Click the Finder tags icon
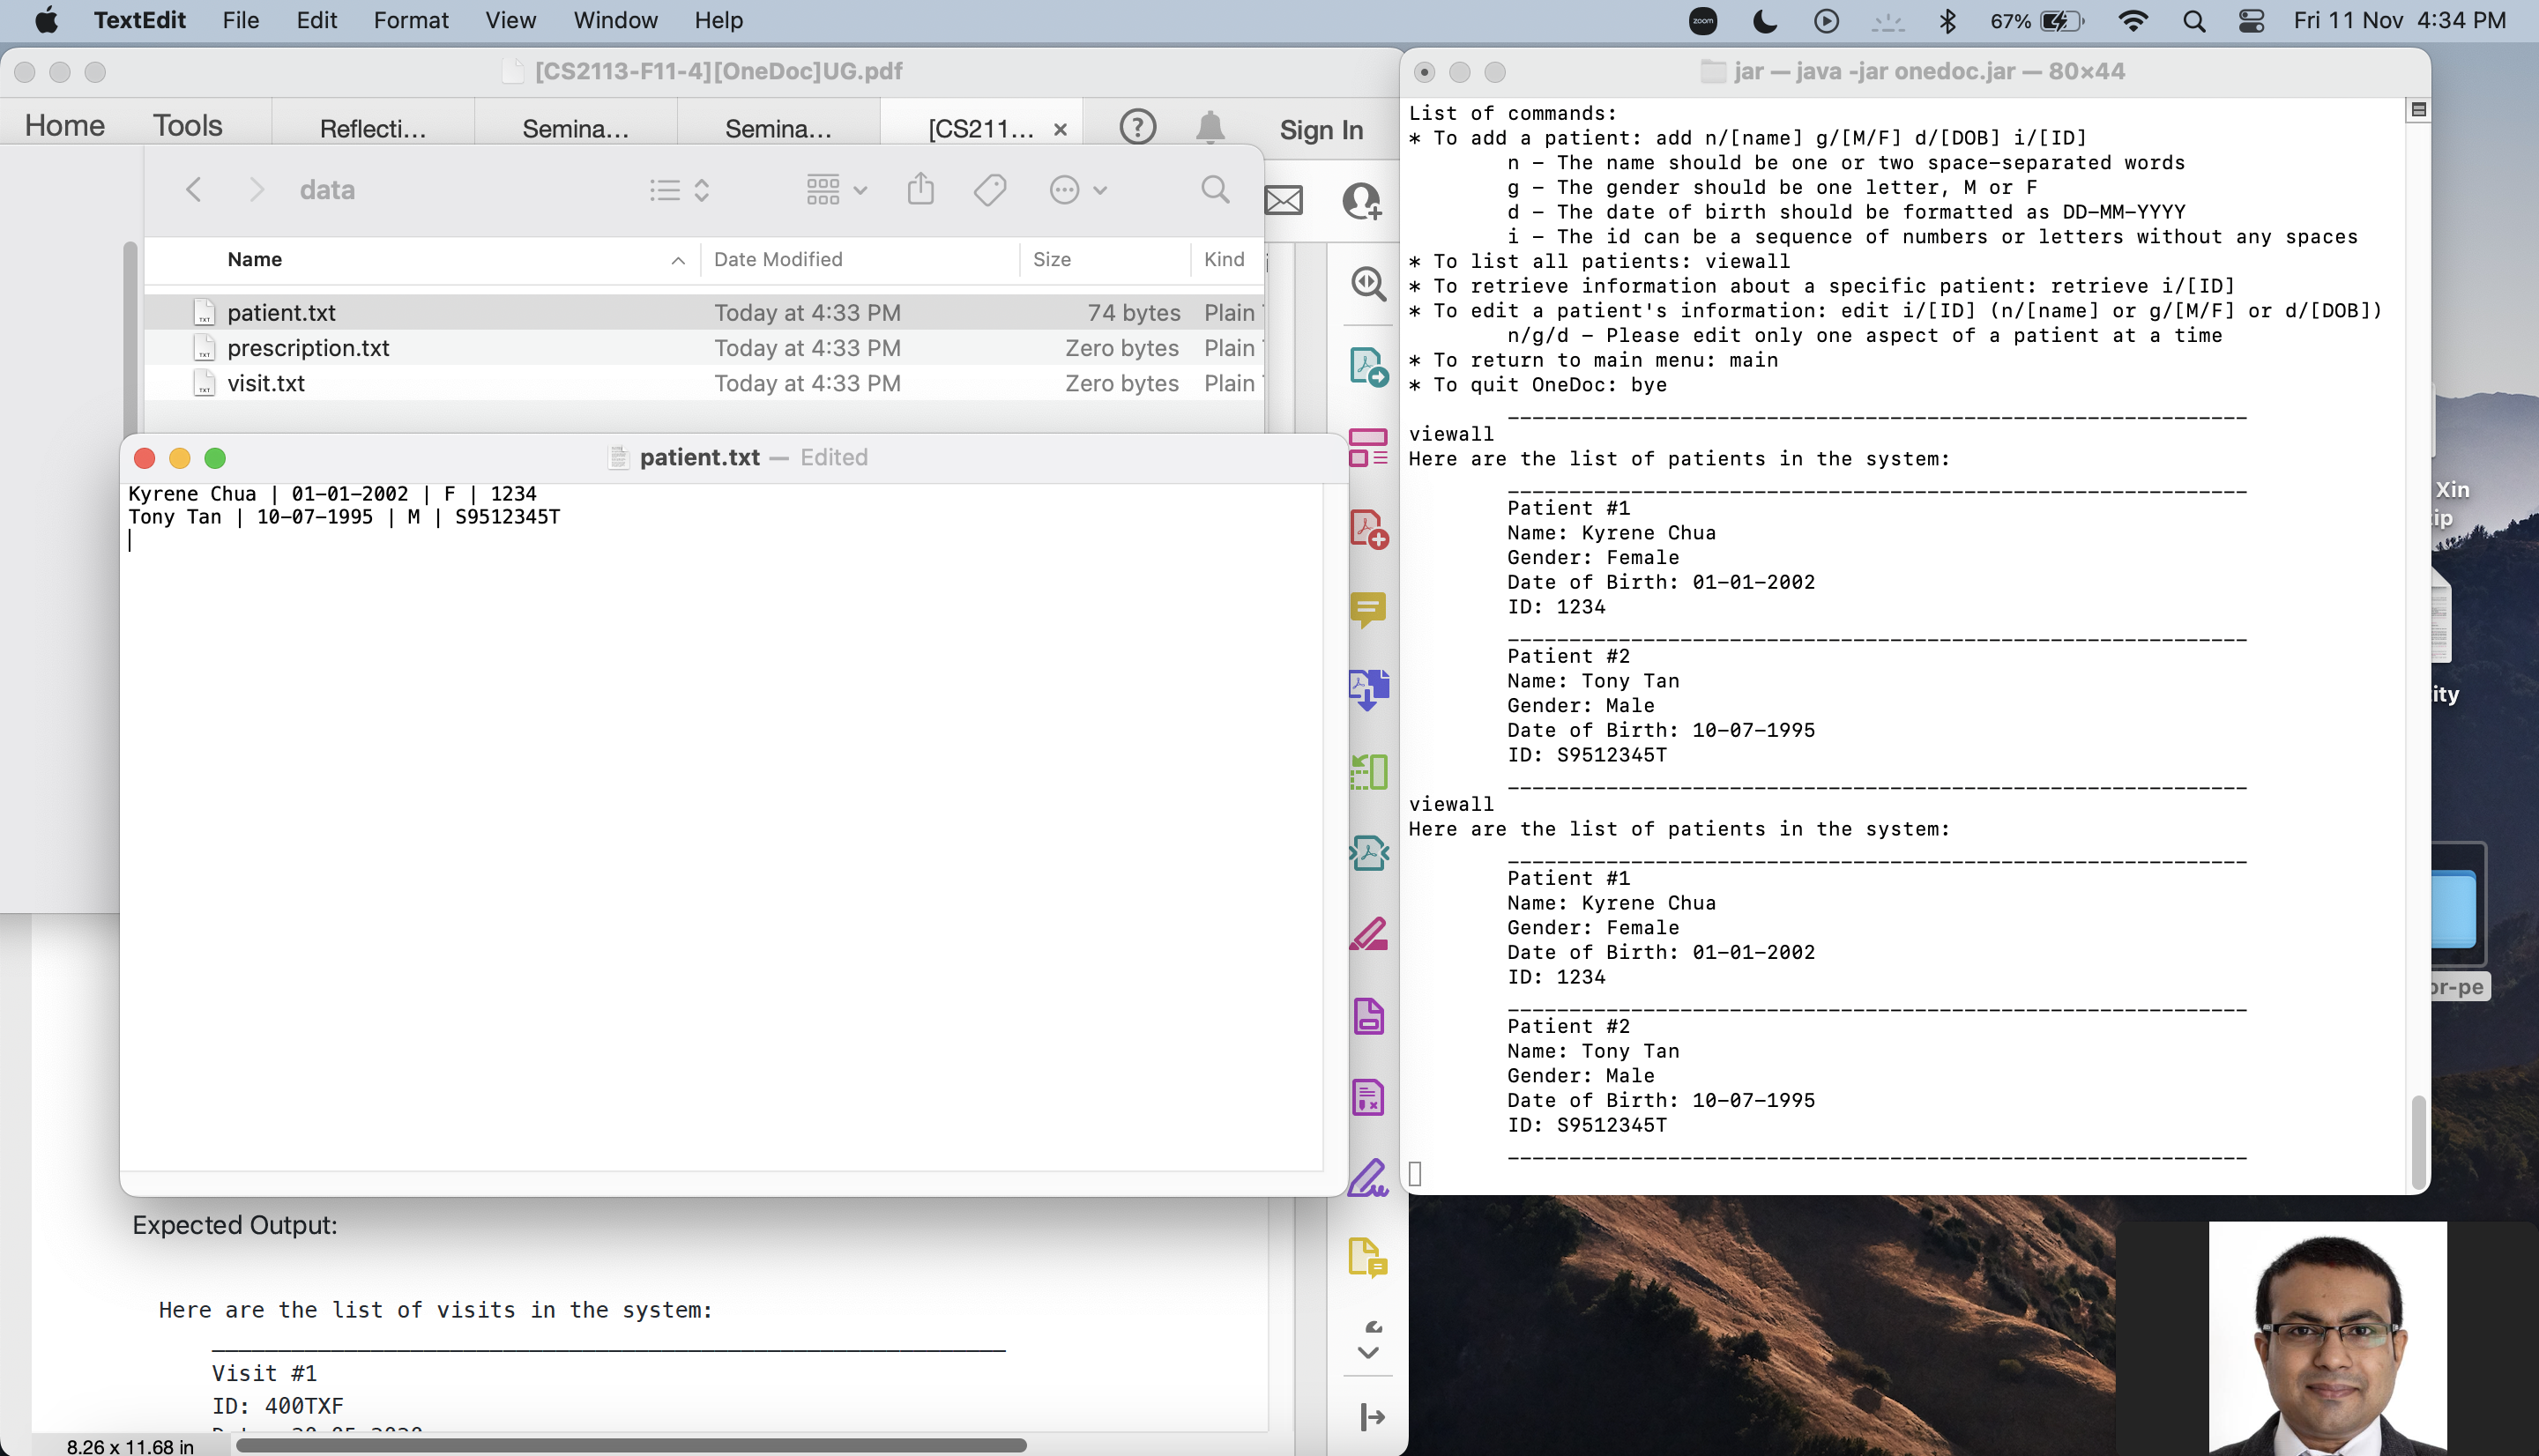This screenshot has height=1456, width=2539. [x=990, y=190]
